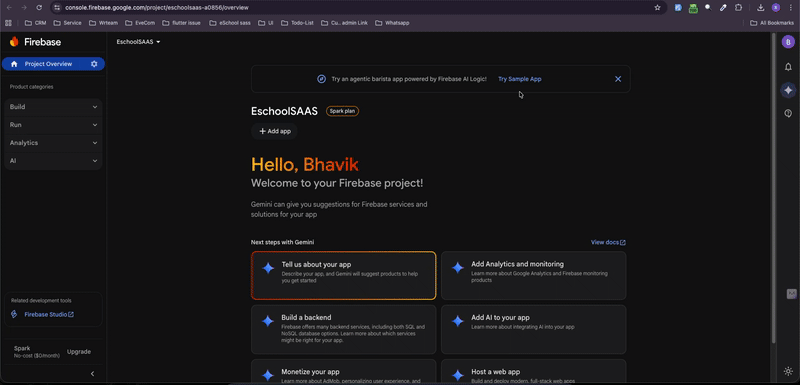This screenshot has height=385, width=800.
Task: Bookmark this page with star icon
Action: tap(657, 8)
